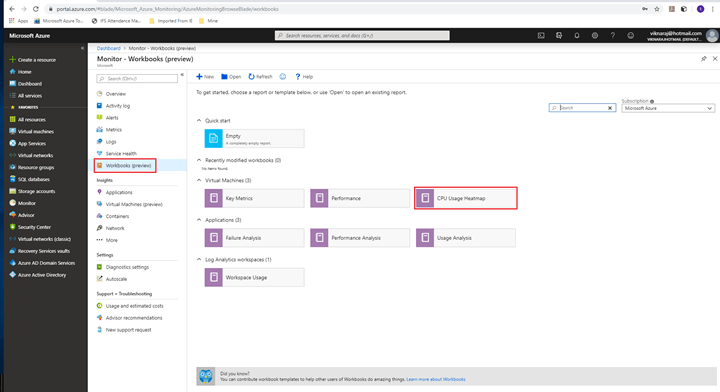The height and width of the screenshot is (392, 720).
Task: Open the help question mark in top bar
Action: click(613, 35)
